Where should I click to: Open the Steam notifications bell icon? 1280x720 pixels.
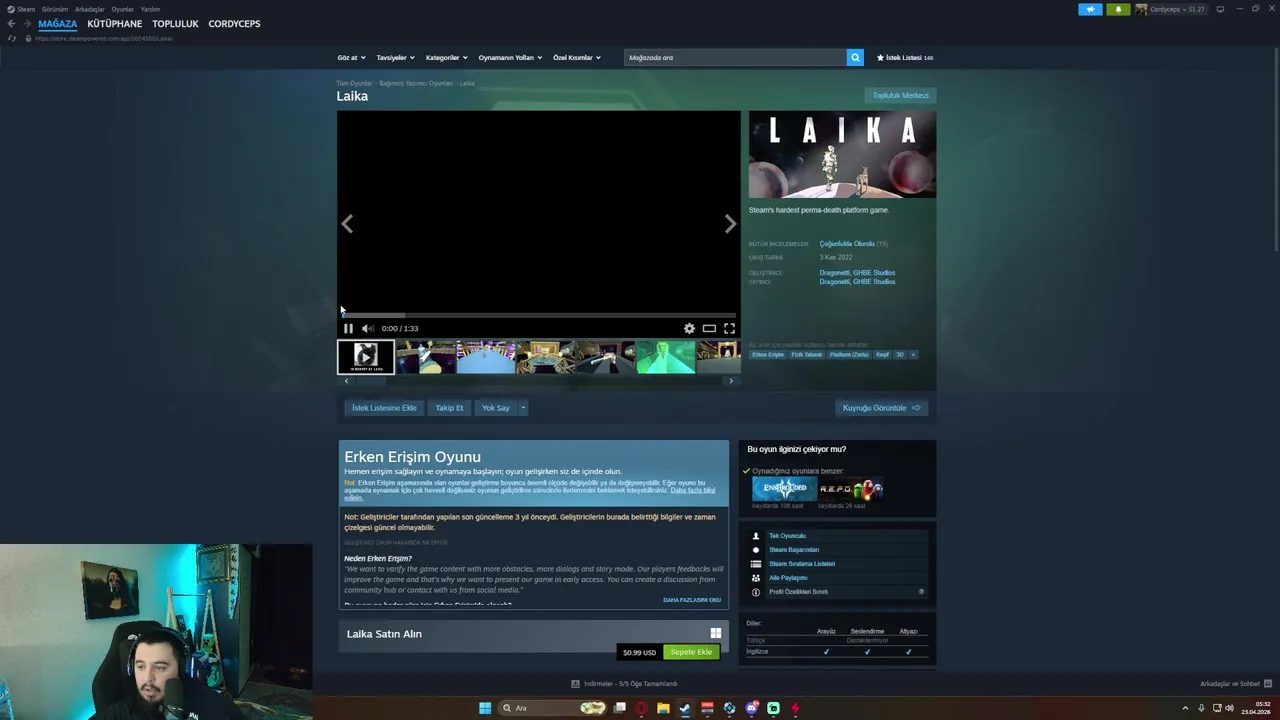click(1117, 9)
